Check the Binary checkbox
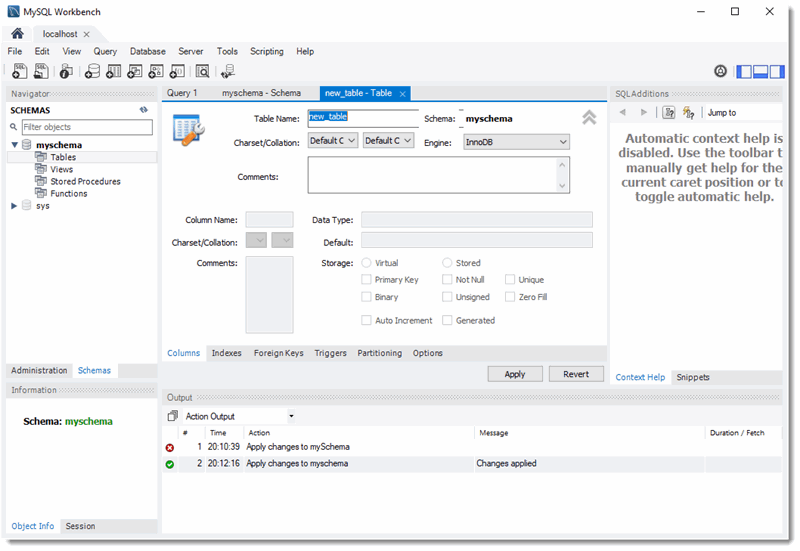Viewport: 800px width, 551px height. coord(366,297)
